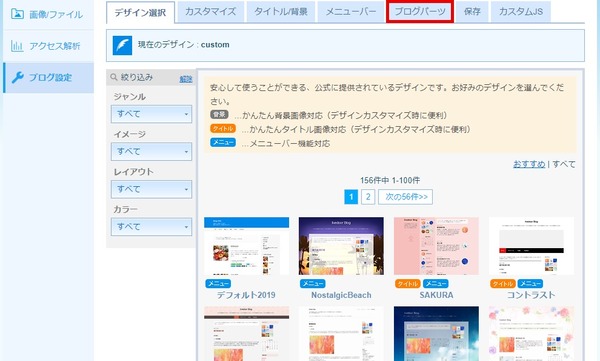The width and height of the screenshot is (600, 361).
Task: Select the plain white design thumbnail in second row
Action: coord(341,333)
